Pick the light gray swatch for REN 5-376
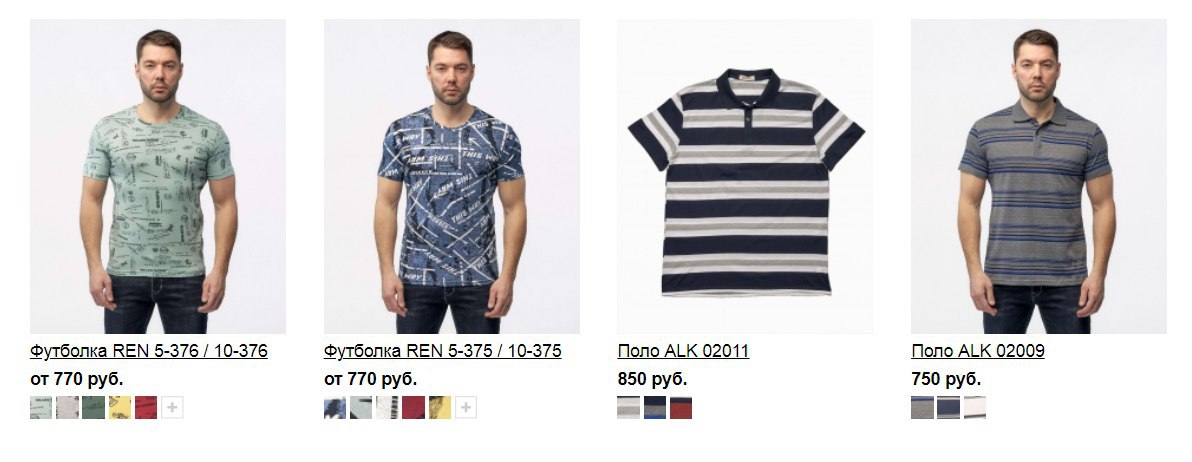 coord(68,408)
